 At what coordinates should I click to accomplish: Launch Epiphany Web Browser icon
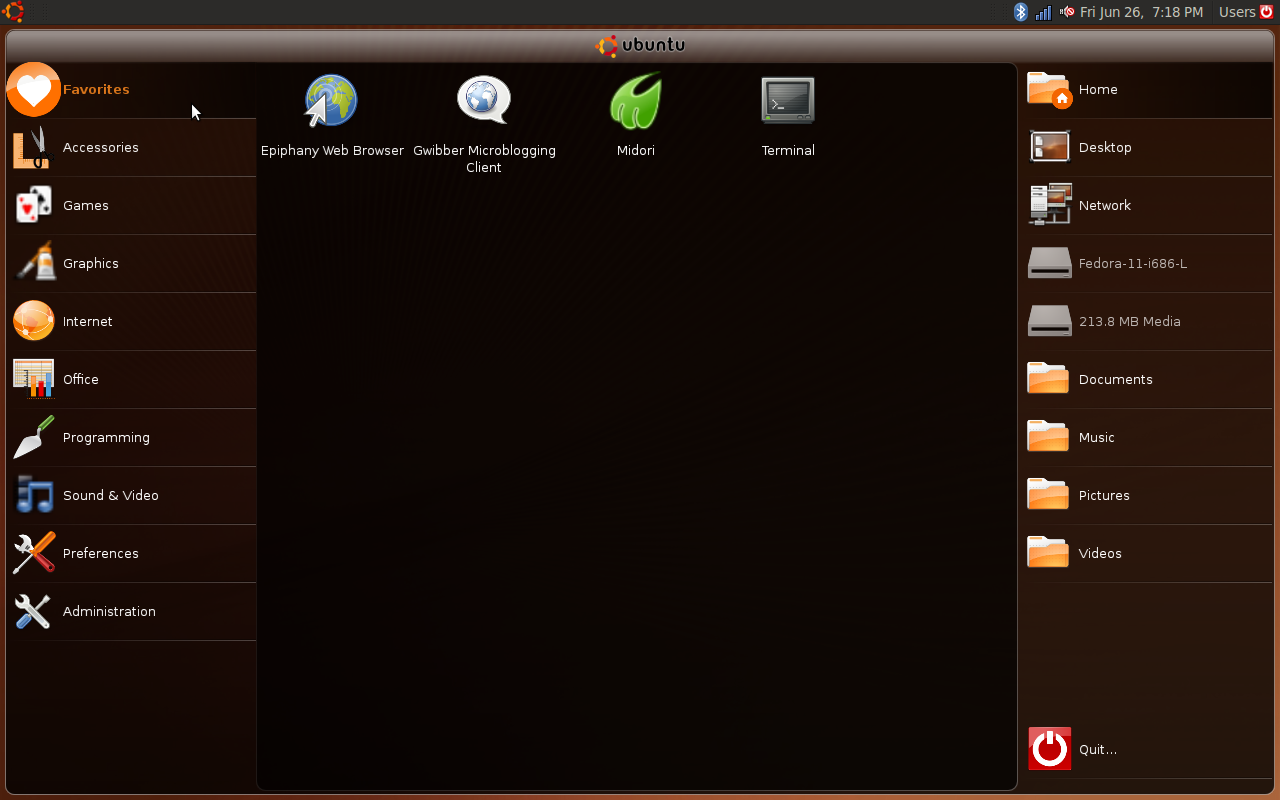coord(331,100)
